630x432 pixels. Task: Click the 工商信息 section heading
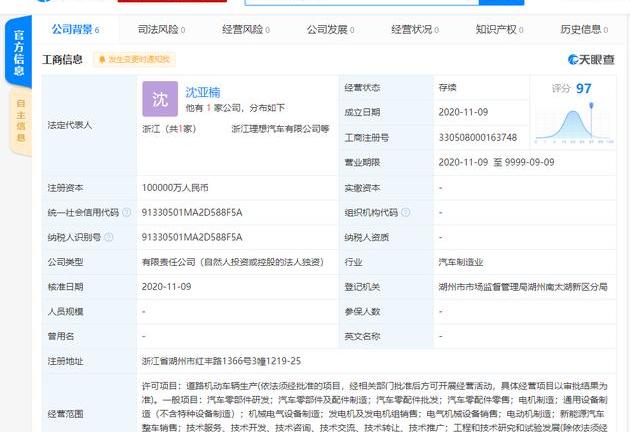pyautogui.click(x=62, y=59)
